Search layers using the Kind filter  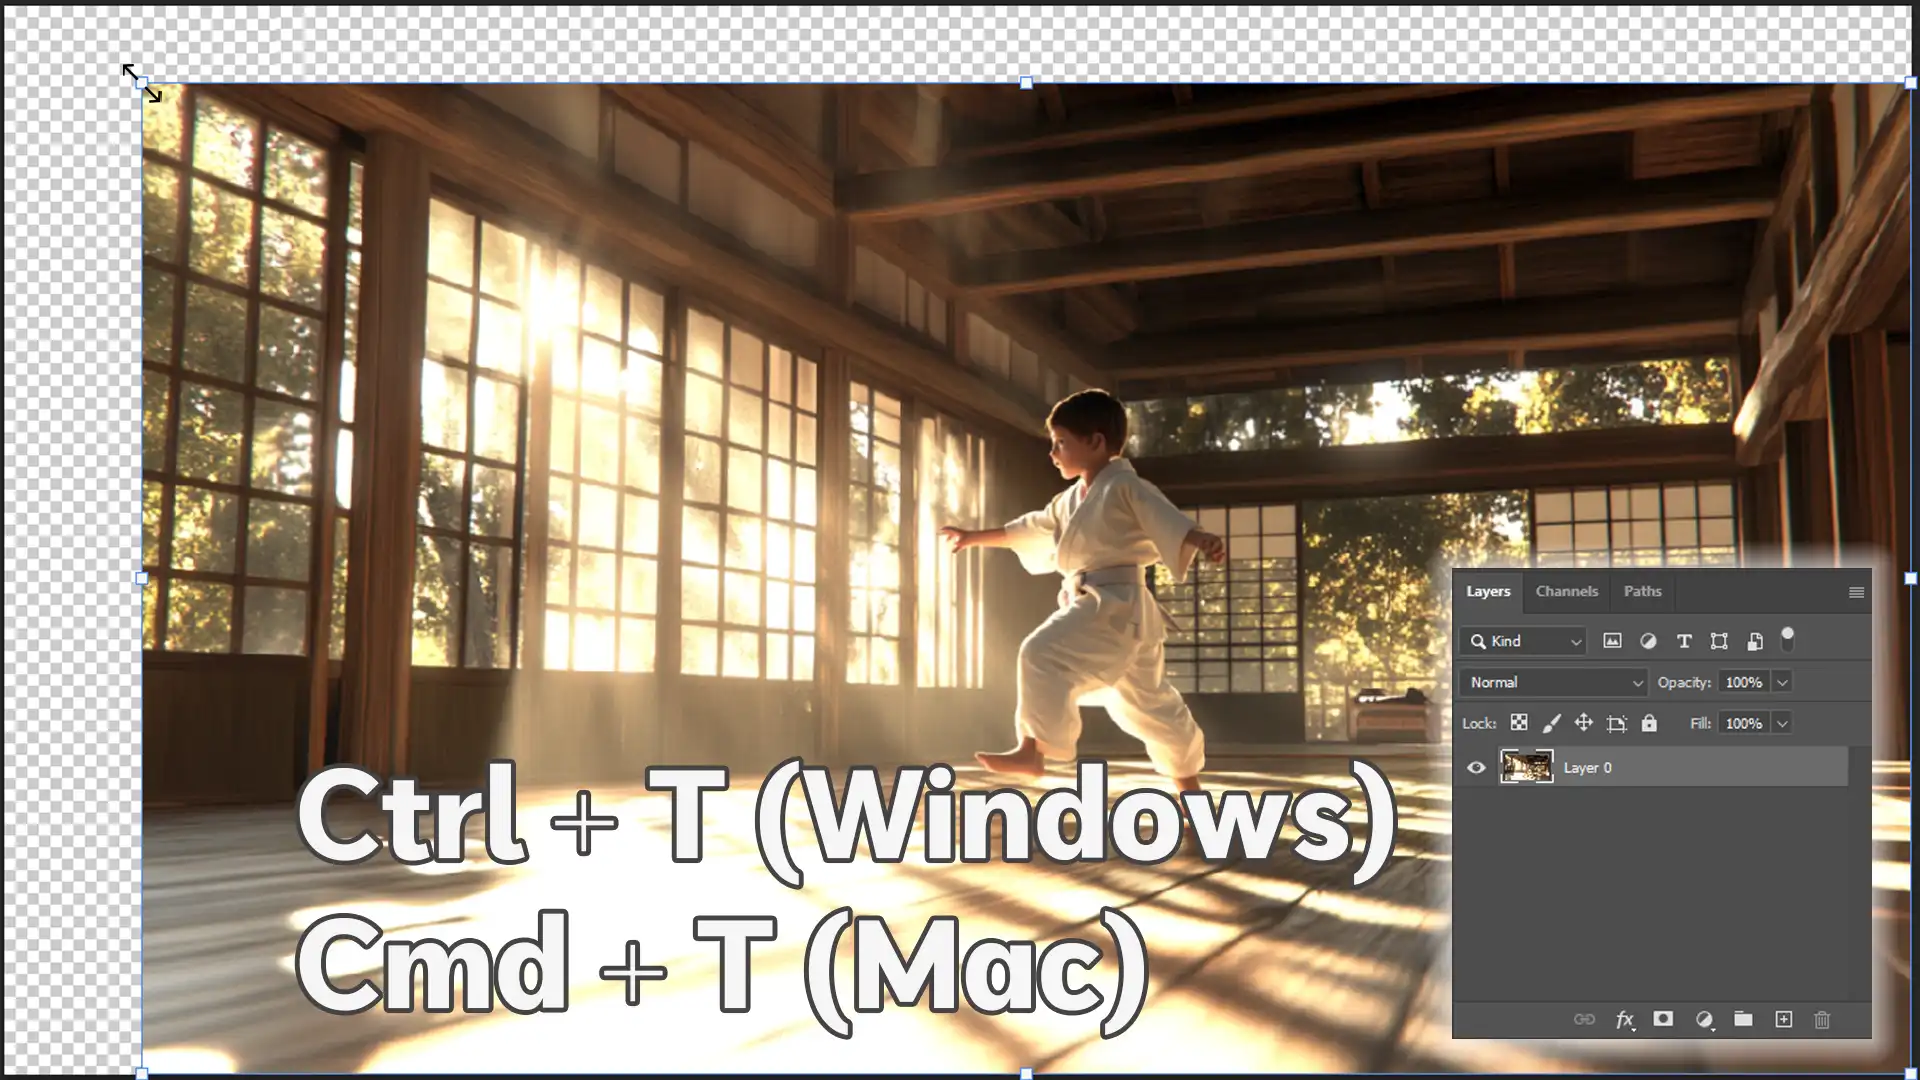(x=1524, y=640)
